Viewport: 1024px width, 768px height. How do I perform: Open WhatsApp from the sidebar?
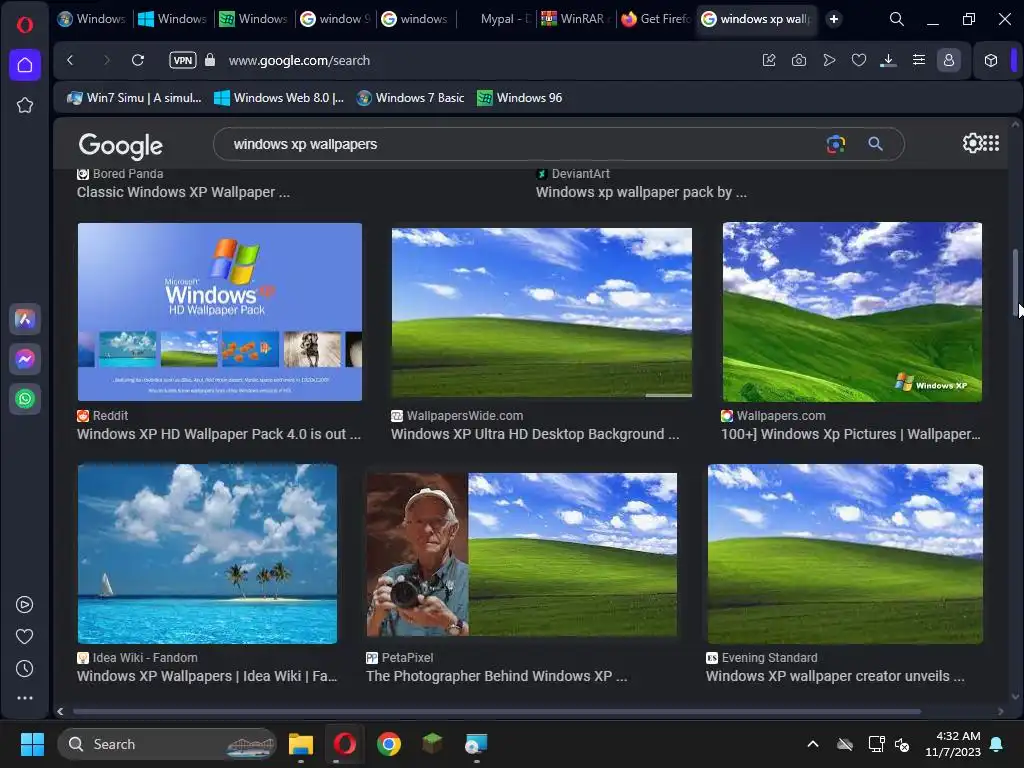coord(25,398)
